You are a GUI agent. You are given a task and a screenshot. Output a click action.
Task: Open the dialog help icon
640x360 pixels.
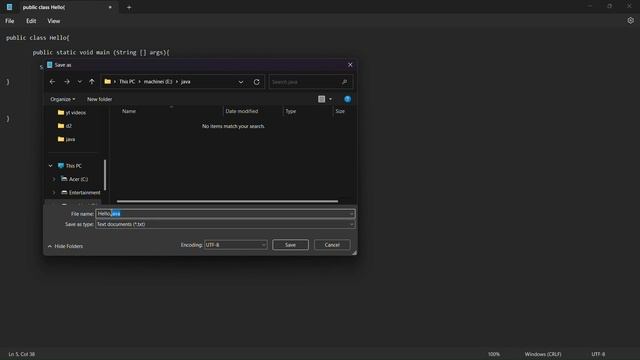tap(347, 99)
